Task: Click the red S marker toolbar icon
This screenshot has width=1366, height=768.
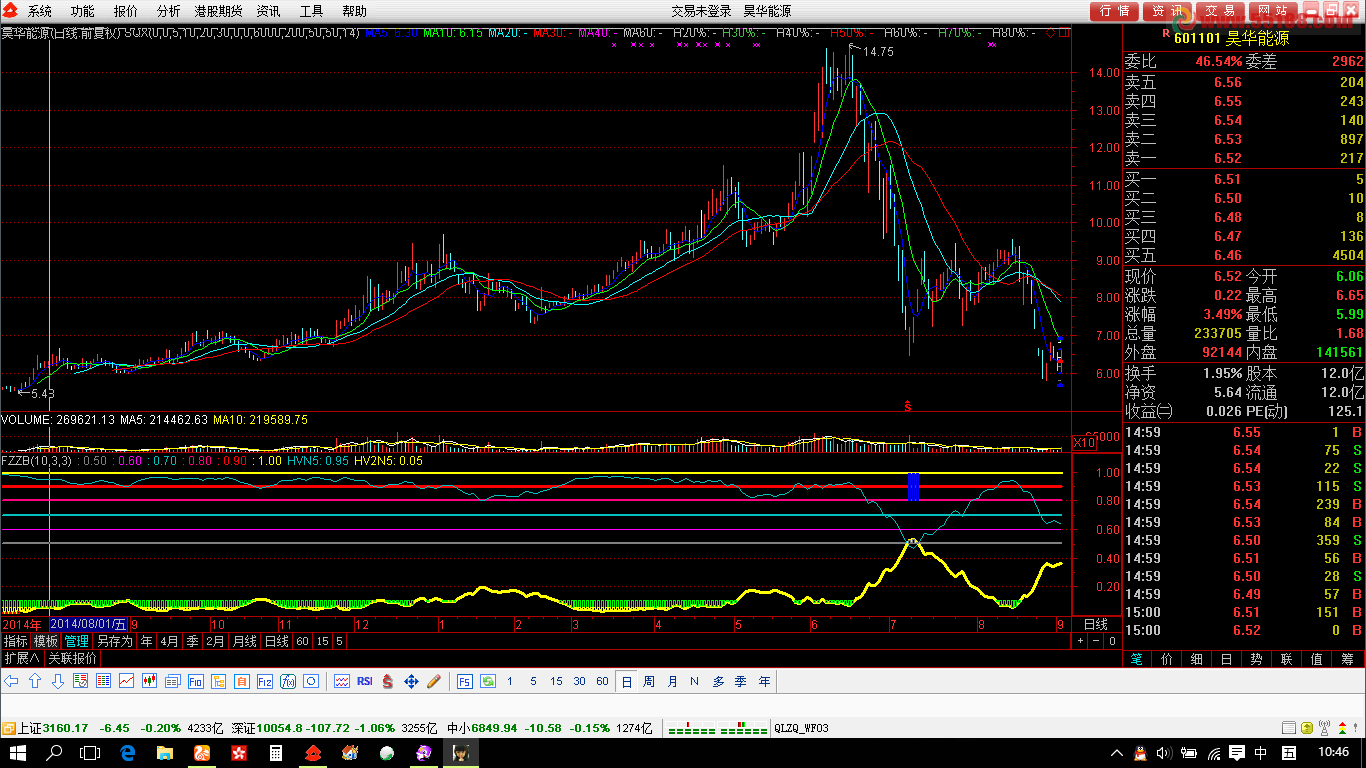Action: pos(387,681)
